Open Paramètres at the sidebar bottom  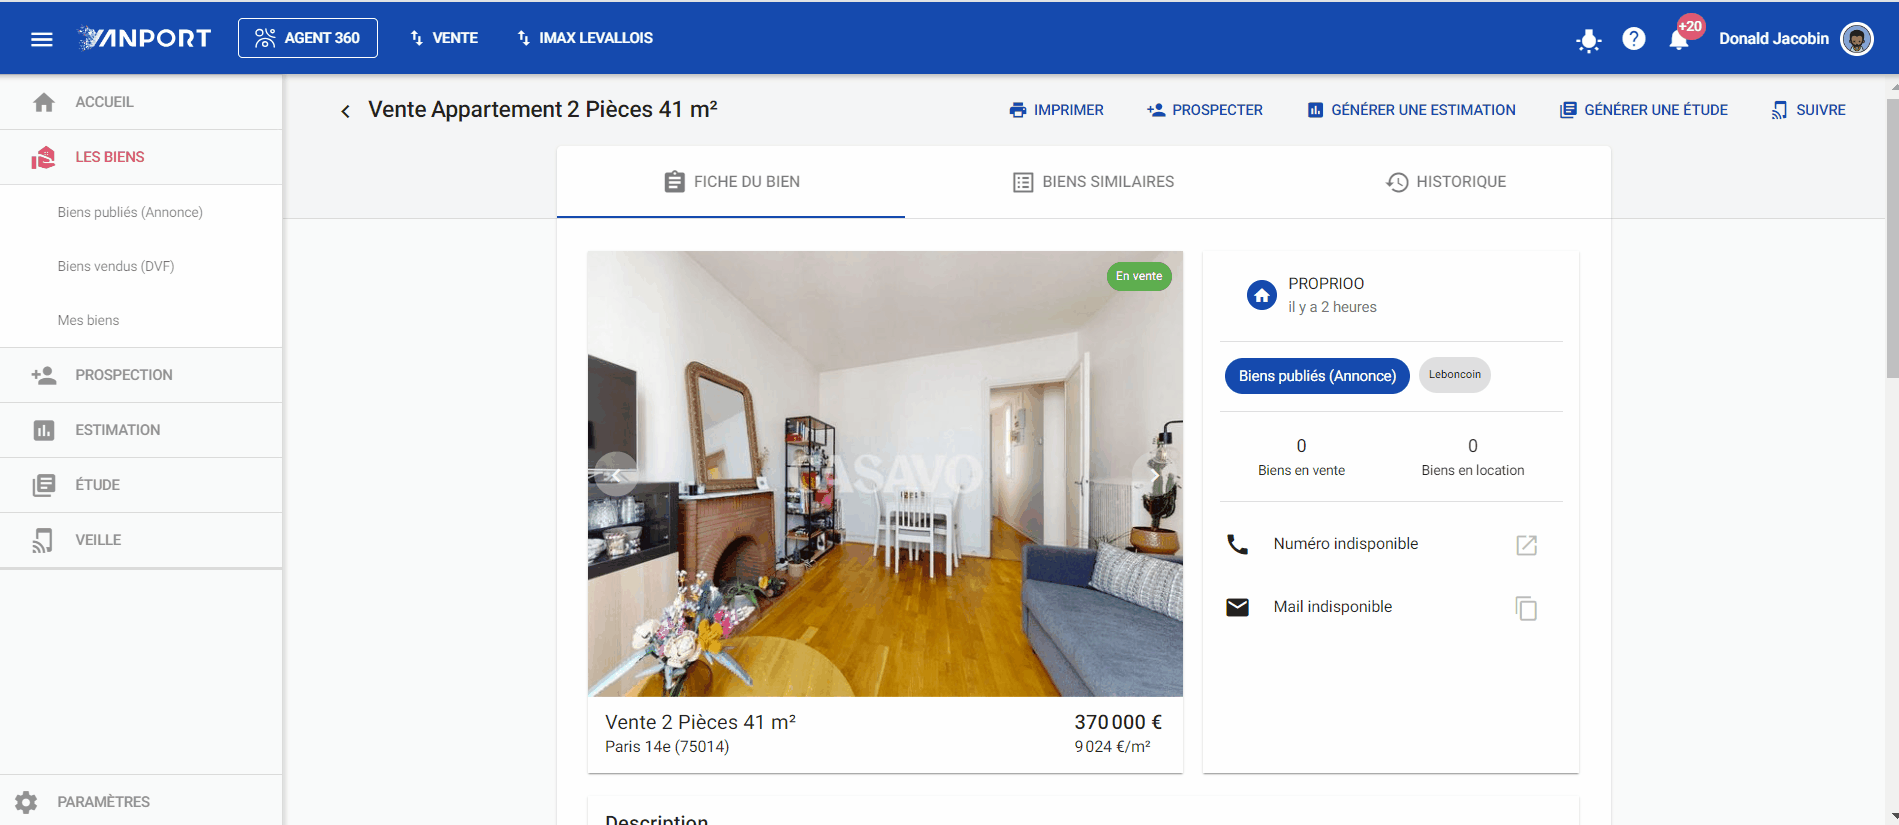[141, 802]
